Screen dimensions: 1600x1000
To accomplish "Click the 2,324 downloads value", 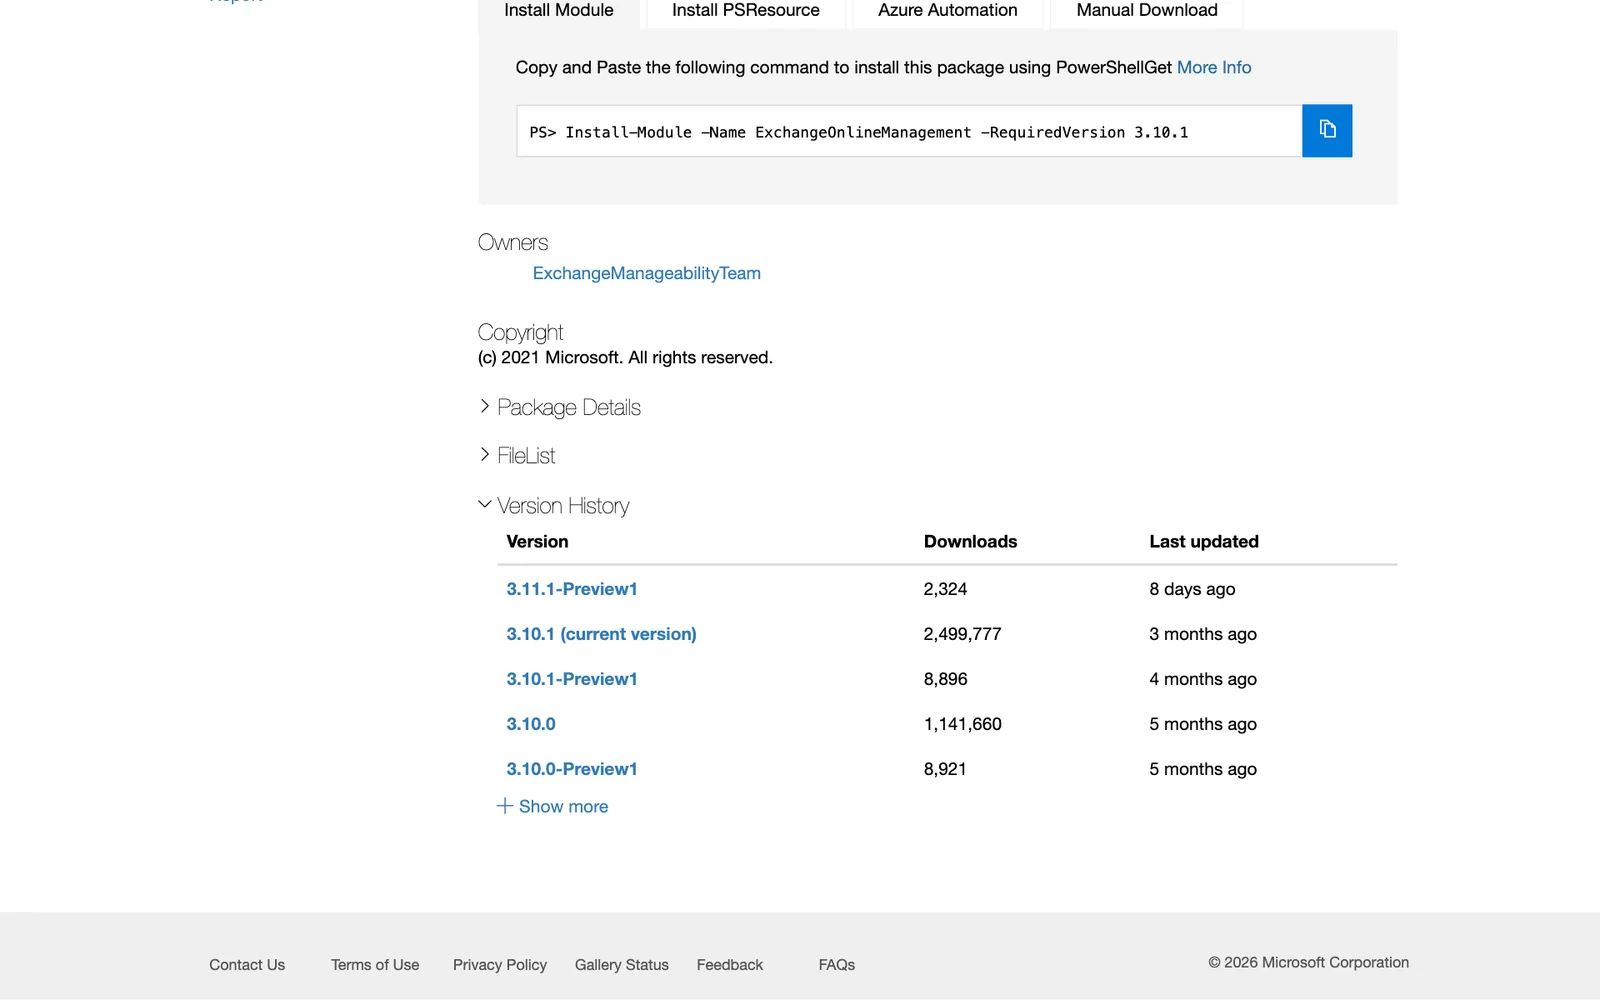I will coord(946,589).
